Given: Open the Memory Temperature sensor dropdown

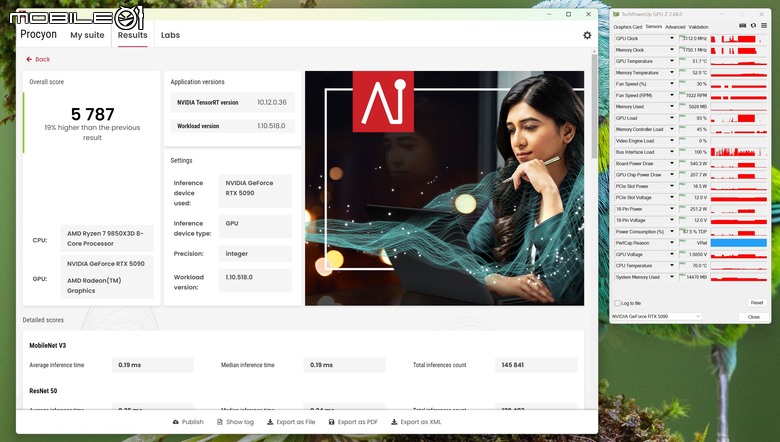Looking at the screenshot, I should pyautogui.click(x=672, y=73).
